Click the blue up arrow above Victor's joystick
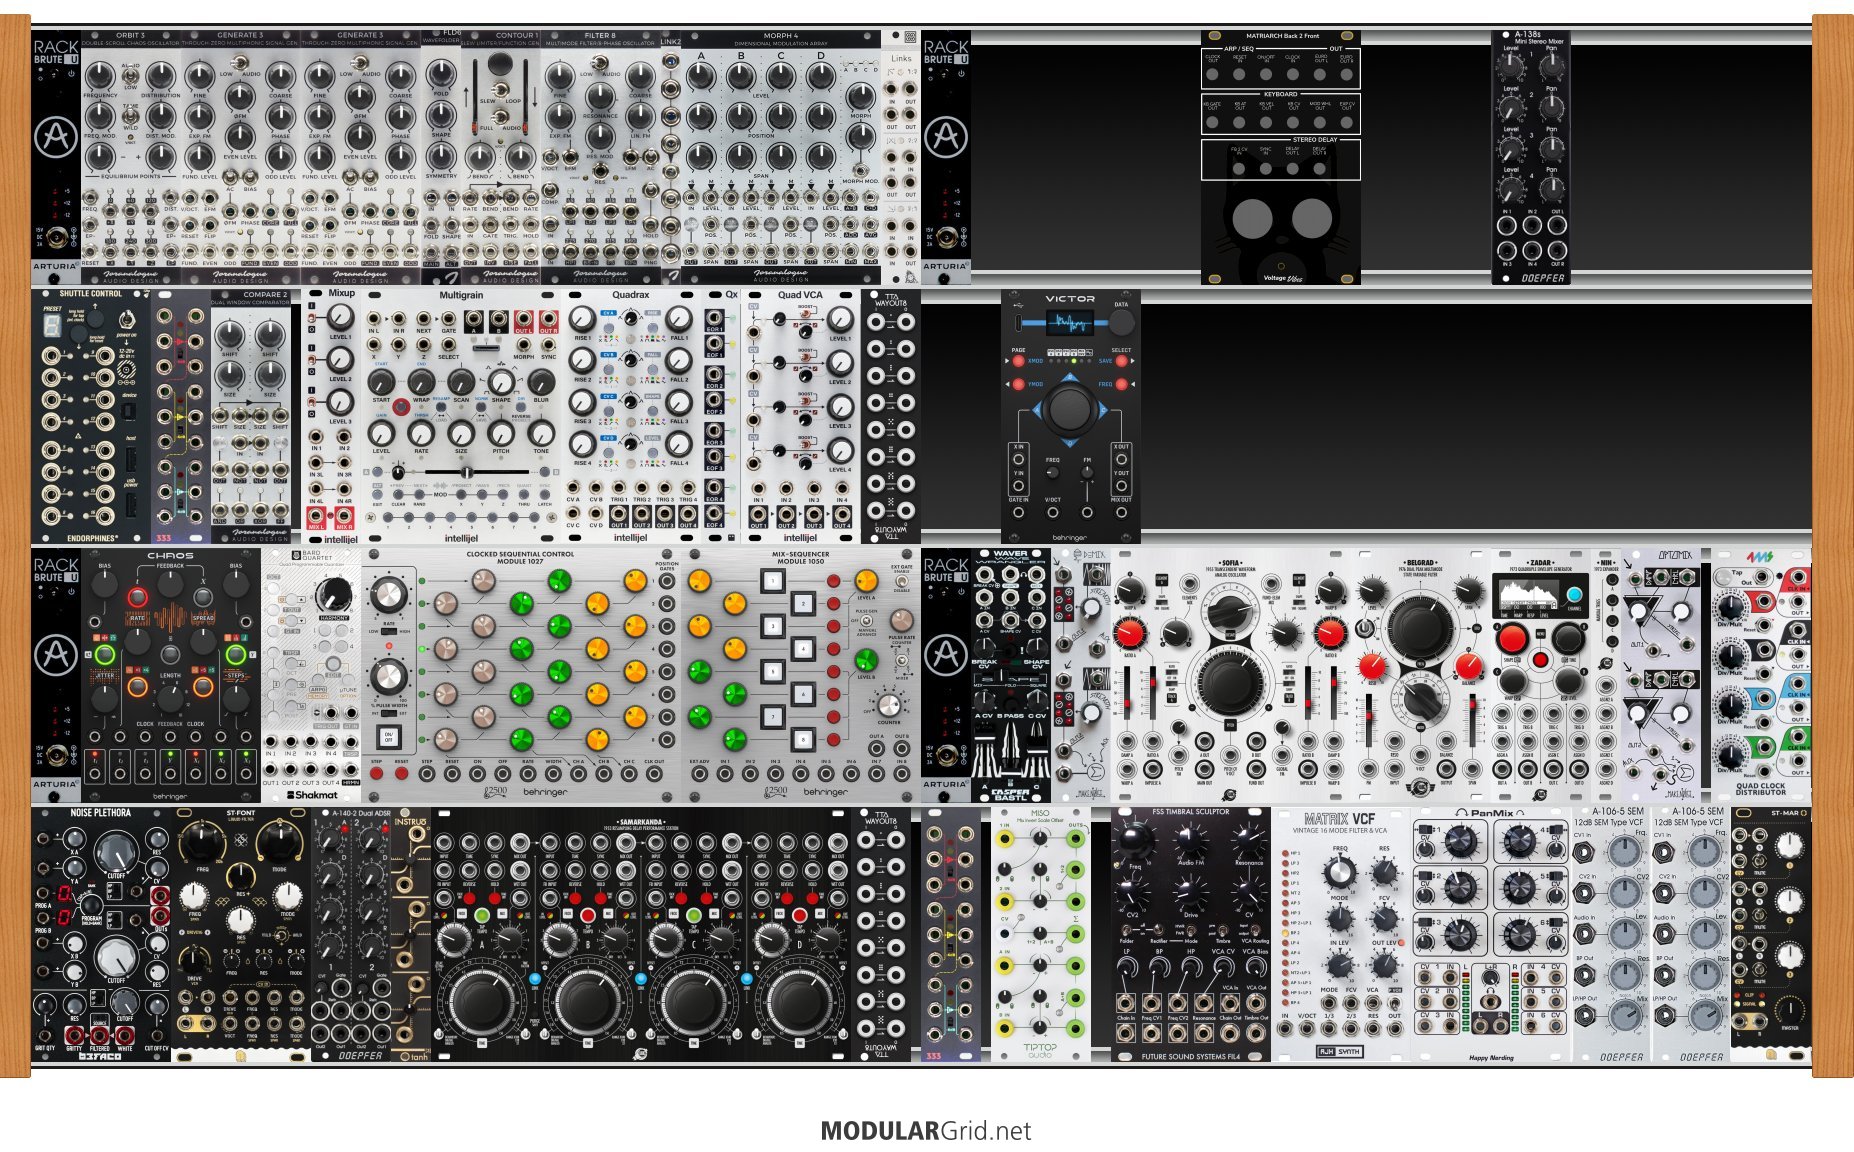This screenshot has width=1854, height=1152. [1070, 378]
